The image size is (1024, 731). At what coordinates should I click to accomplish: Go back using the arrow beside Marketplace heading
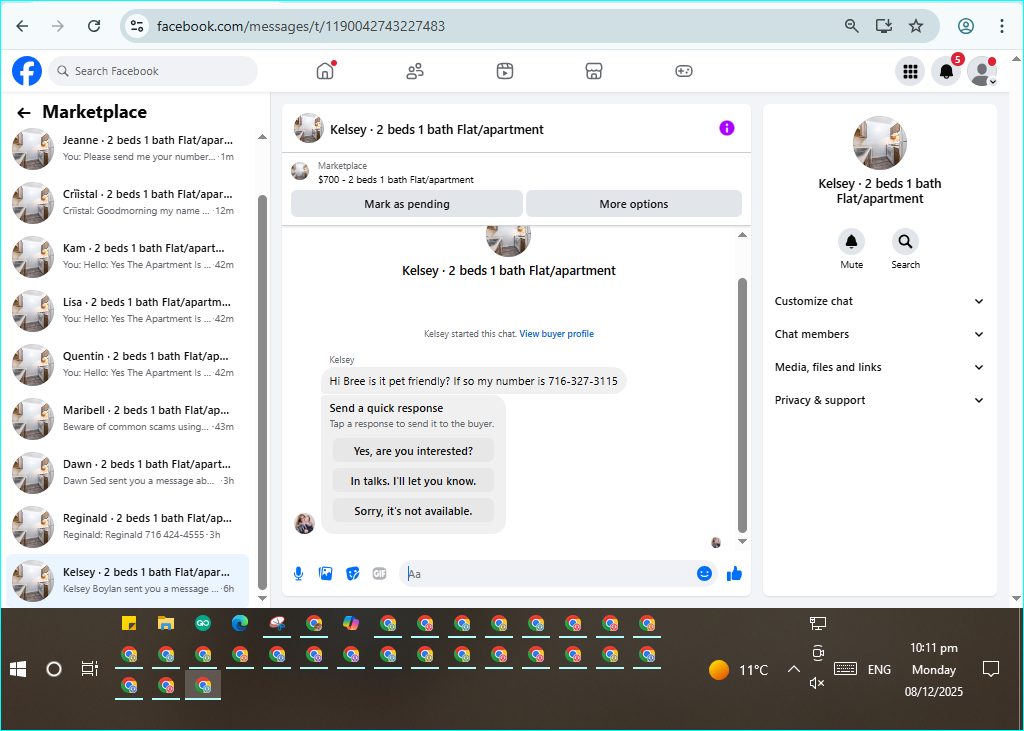pyautogui.click(x=24, y=113)
